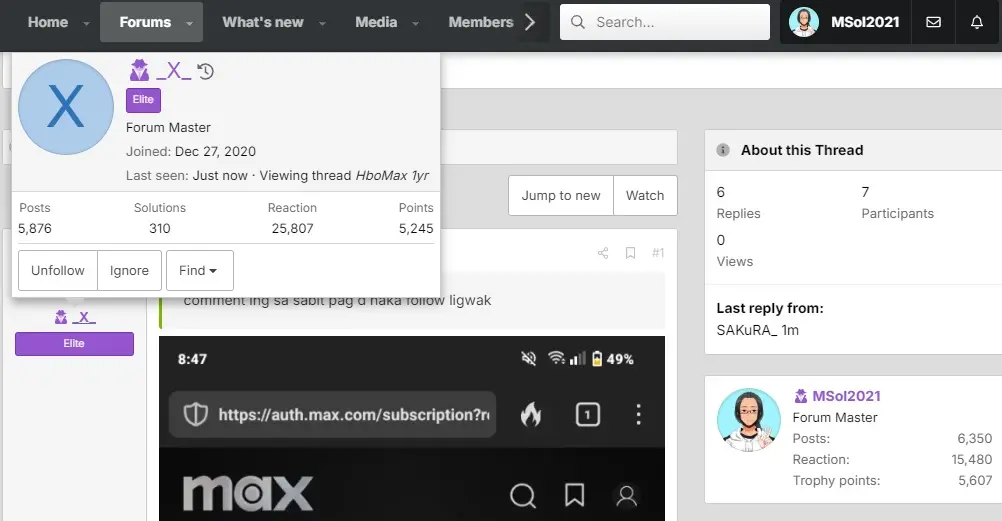Click the Max search icon in the image

click(523, 495)
